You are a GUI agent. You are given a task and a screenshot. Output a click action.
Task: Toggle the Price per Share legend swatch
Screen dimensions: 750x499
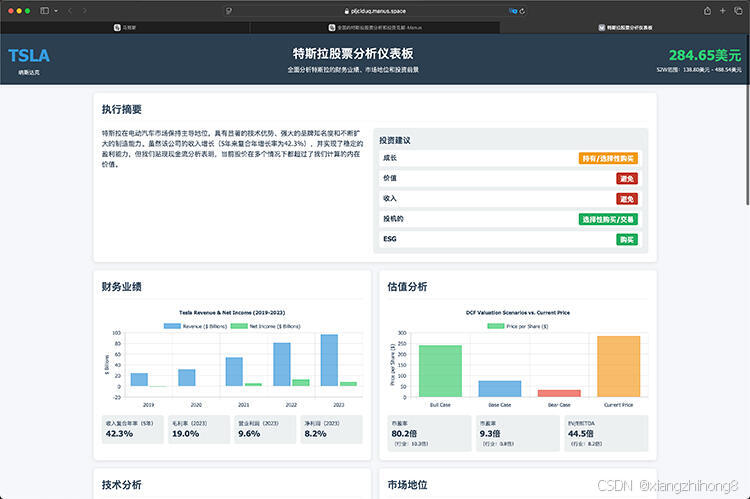pyautogui.click(x=496, y=326)
